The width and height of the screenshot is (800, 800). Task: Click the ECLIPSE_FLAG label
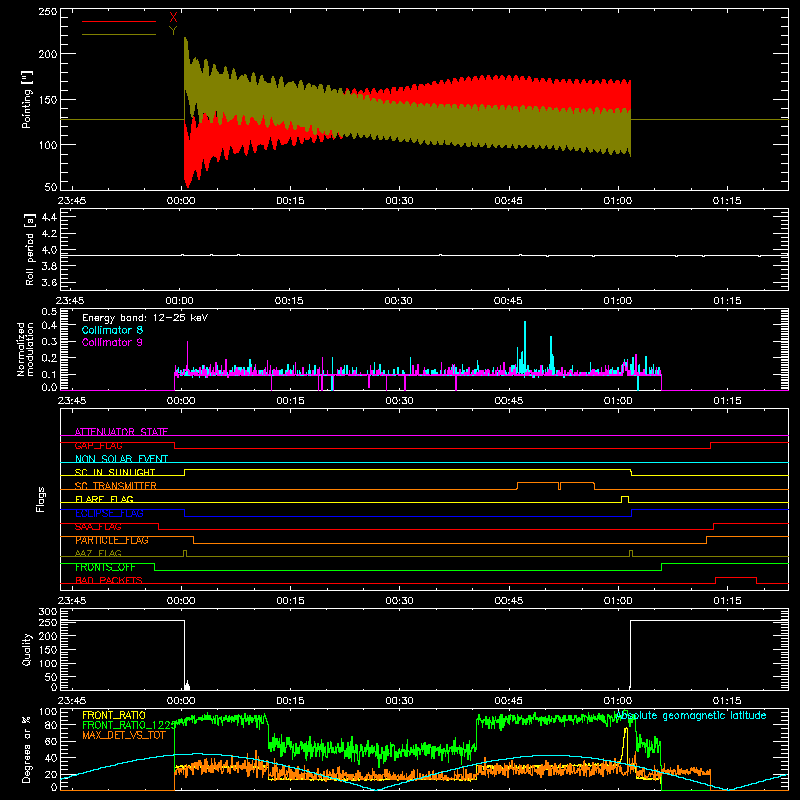pos(109,513)
